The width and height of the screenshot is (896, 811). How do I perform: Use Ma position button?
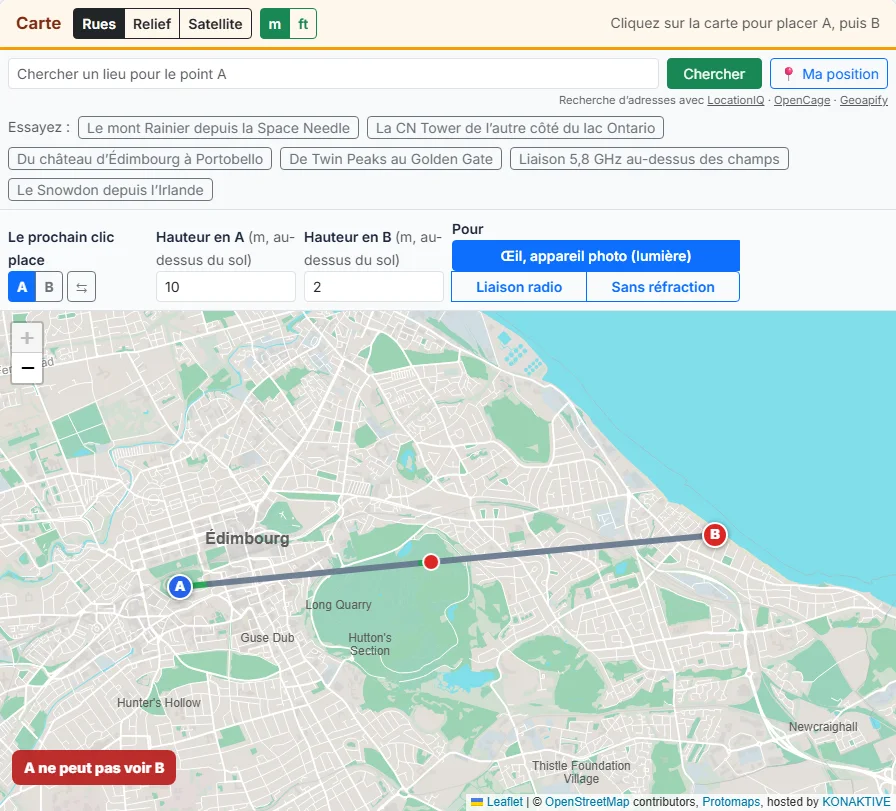pos(829,74)
